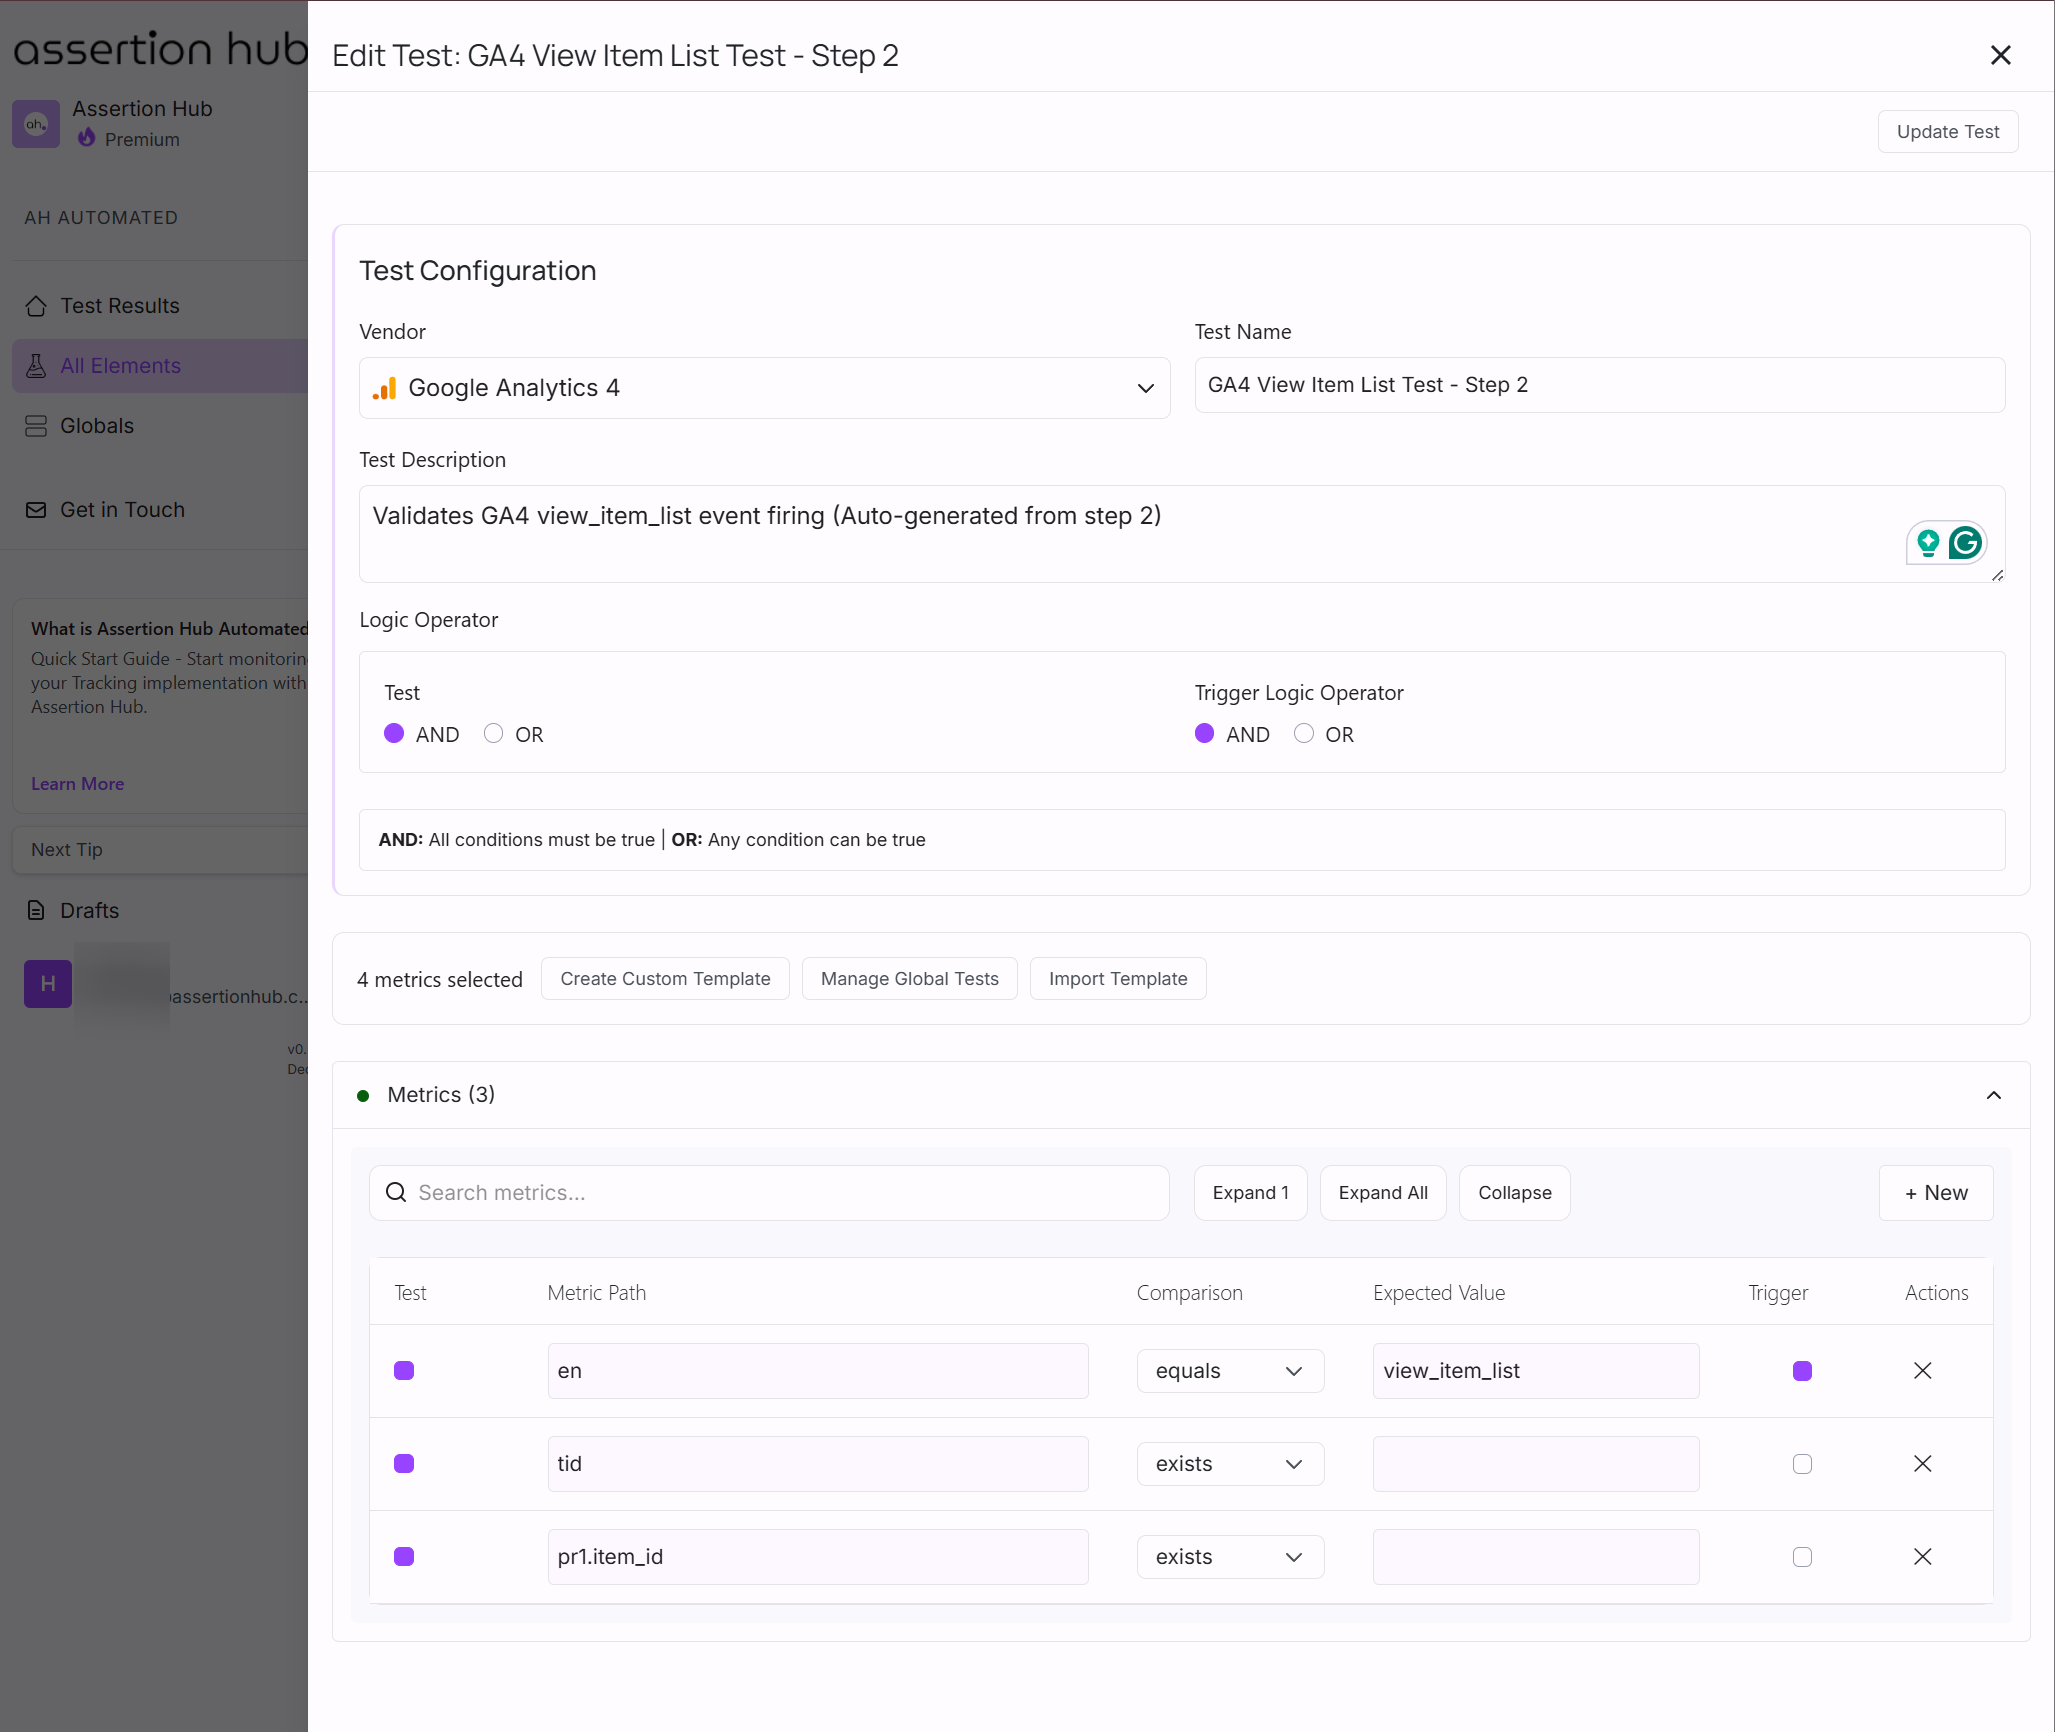This screenshot has width=2055, height=1732.
Task: Click the Drafts document icon
Action: pos(36,910)
